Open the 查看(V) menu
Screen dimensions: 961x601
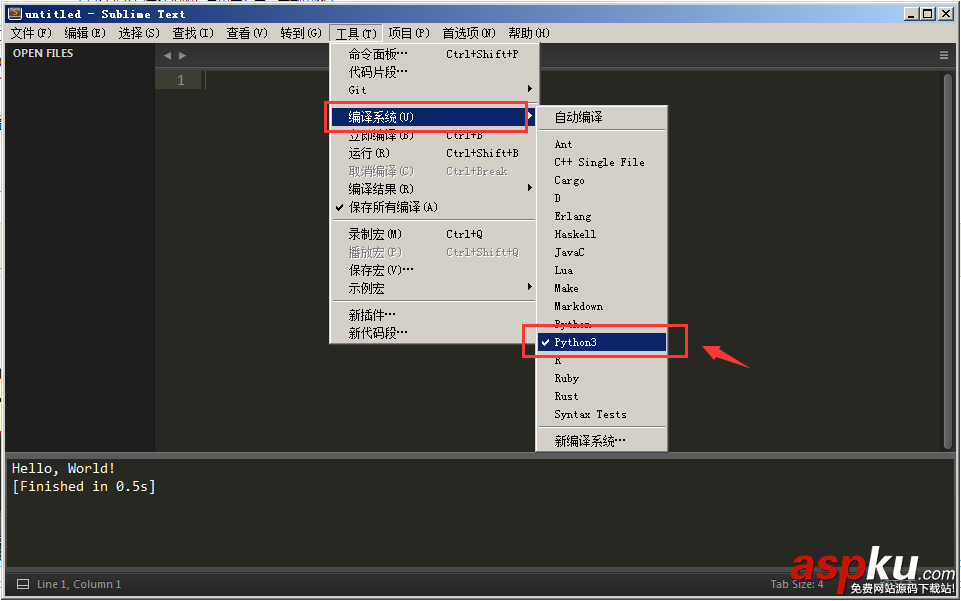point(247,33)
